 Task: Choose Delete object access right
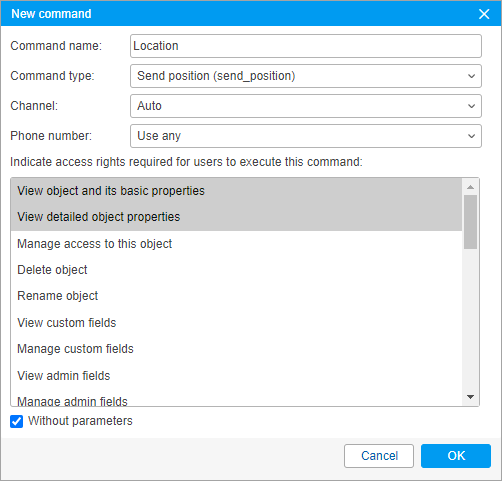pos(236,270)
